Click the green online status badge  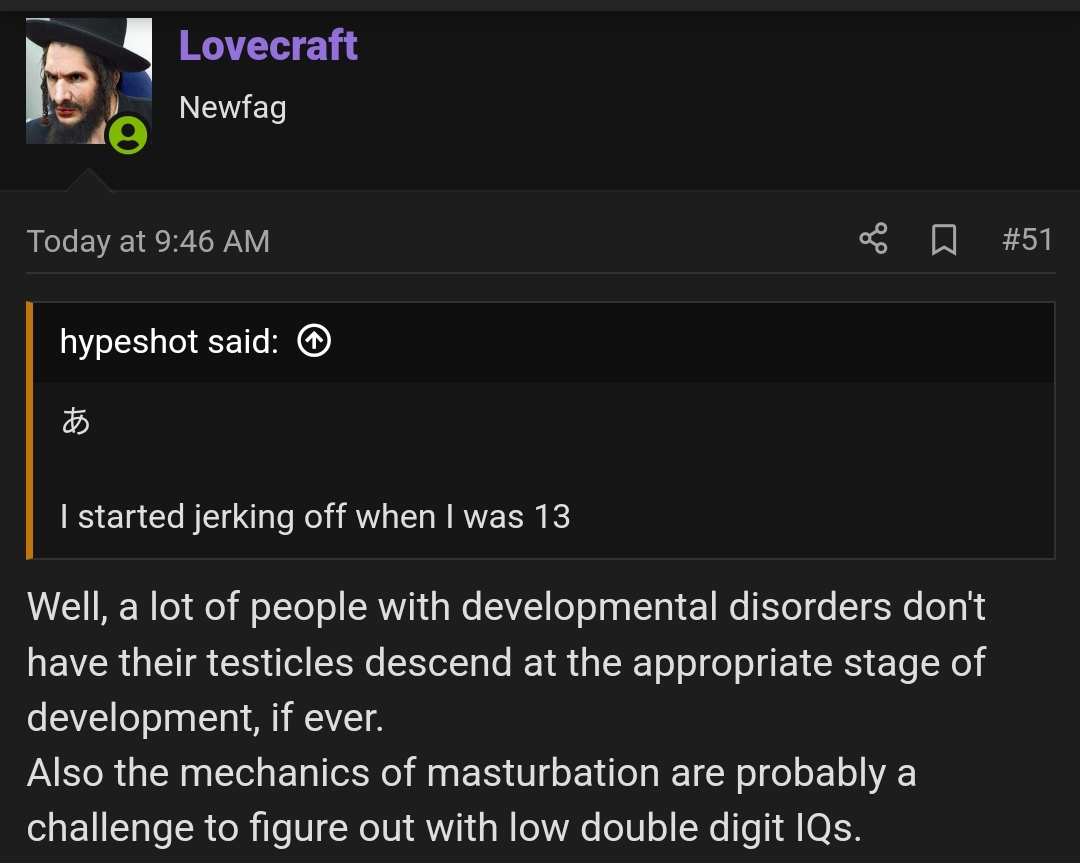[128, 134]
